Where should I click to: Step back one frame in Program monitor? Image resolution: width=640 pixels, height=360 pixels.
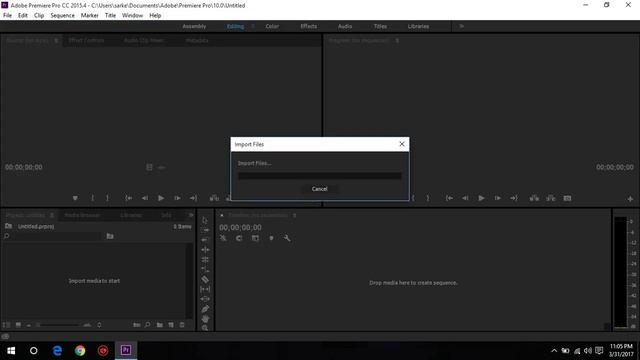pyautogui.click(x=465, y=198)
